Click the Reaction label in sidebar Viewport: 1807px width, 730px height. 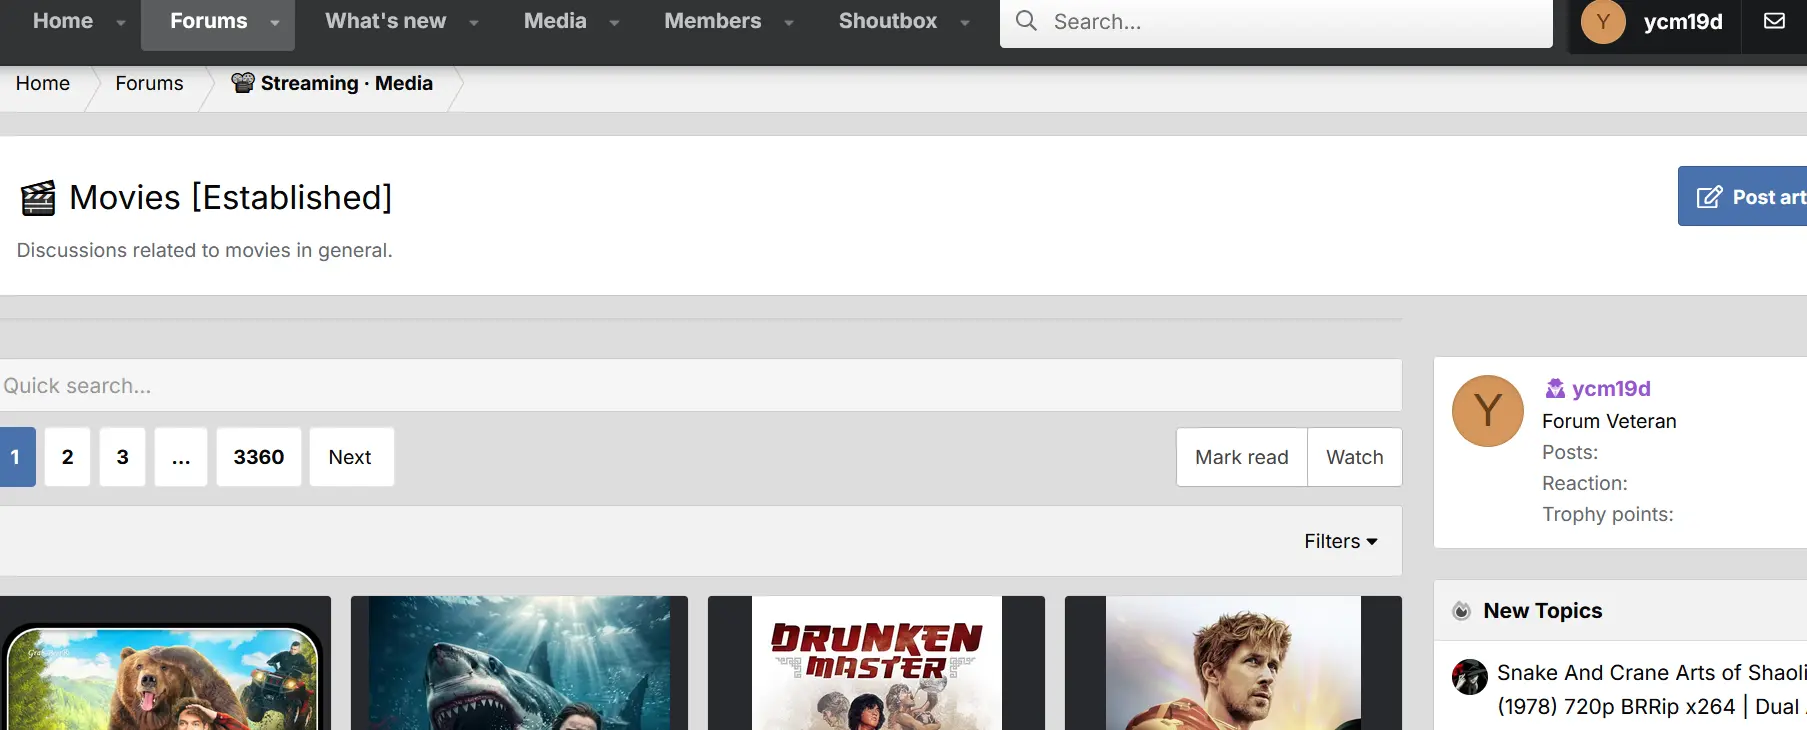point(1584,483)
